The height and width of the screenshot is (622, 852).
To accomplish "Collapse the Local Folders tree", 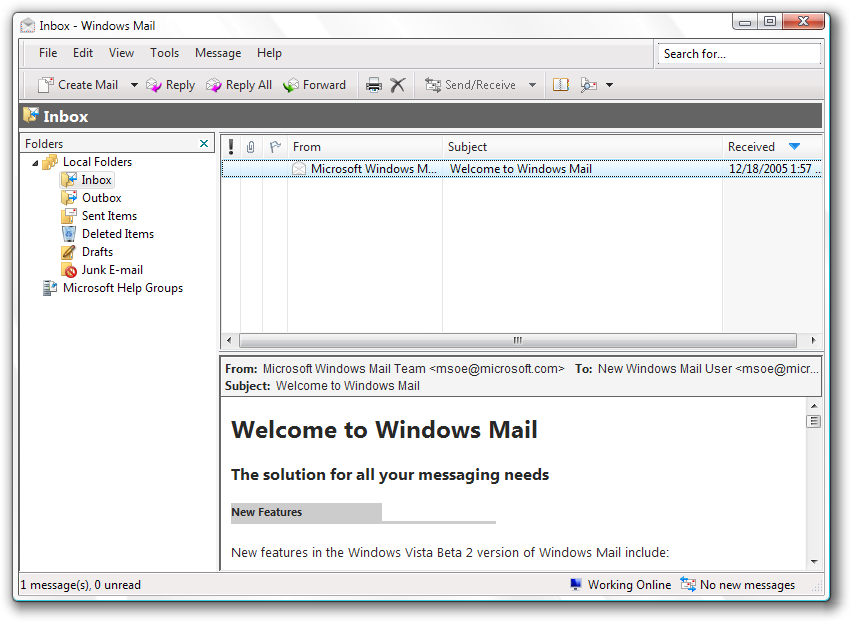I will pos(36,162).
